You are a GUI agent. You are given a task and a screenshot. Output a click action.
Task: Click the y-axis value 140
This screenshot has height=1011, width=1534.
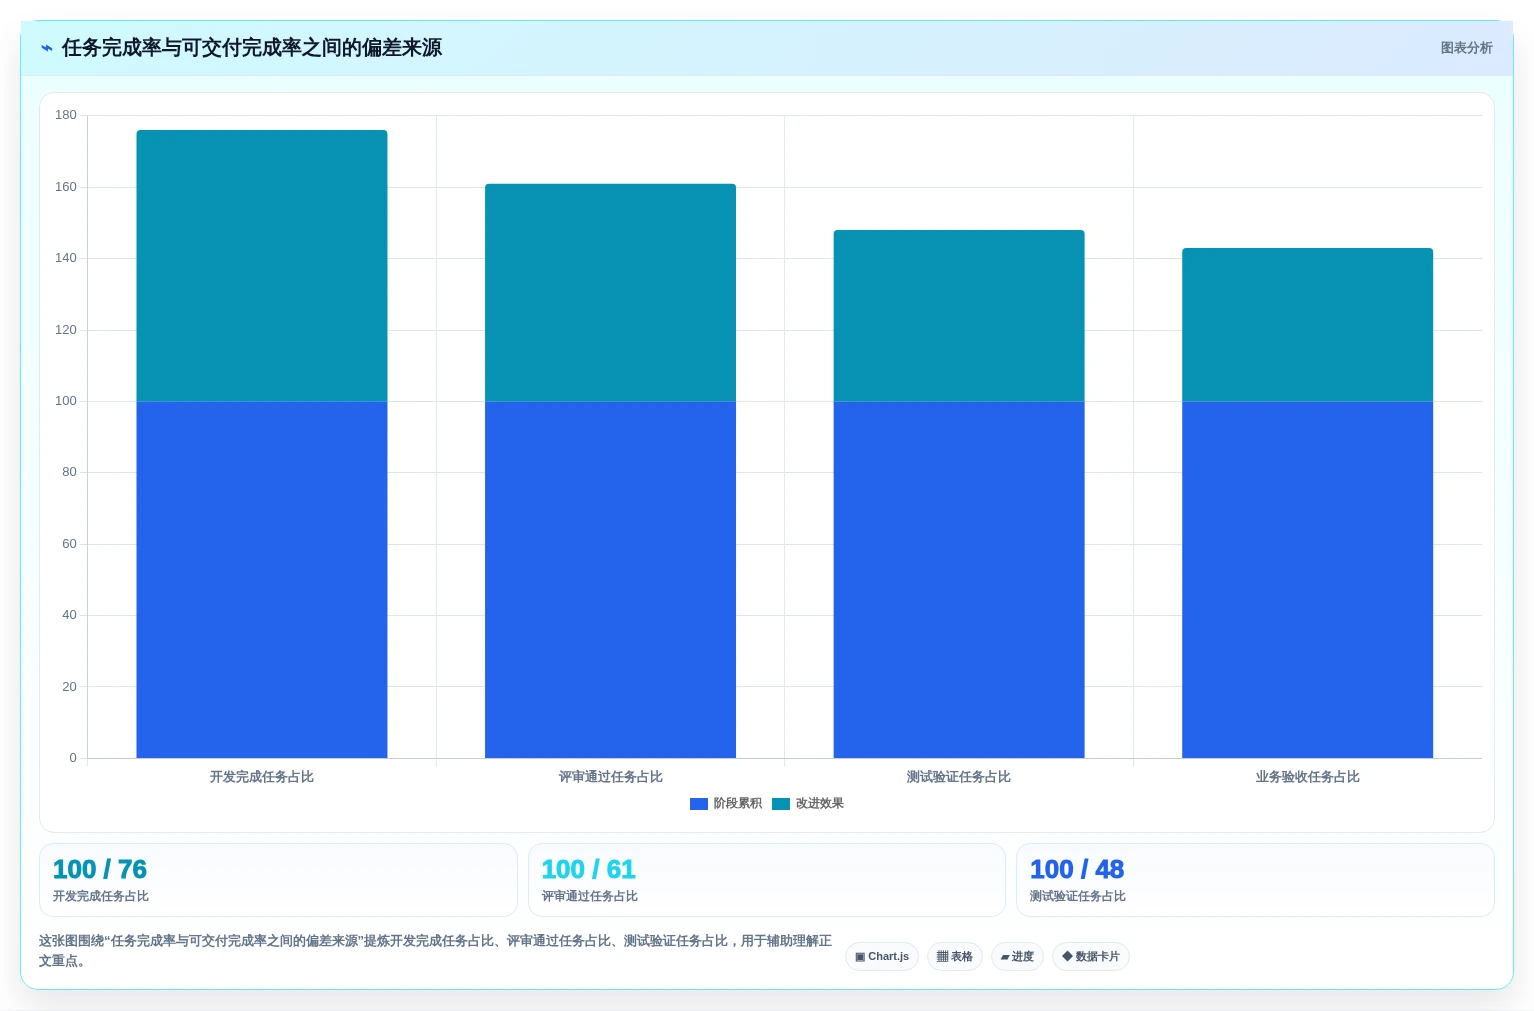click(x=66, y=258)
